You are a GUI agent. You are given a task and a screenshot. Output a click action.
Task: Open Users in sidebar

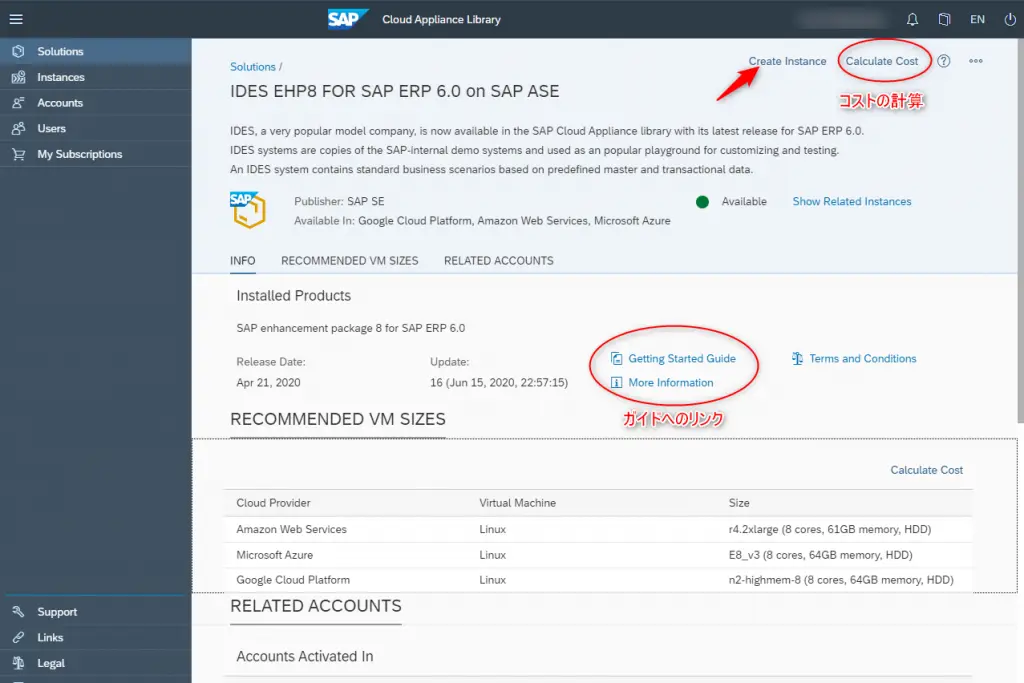tap(95, 128)
